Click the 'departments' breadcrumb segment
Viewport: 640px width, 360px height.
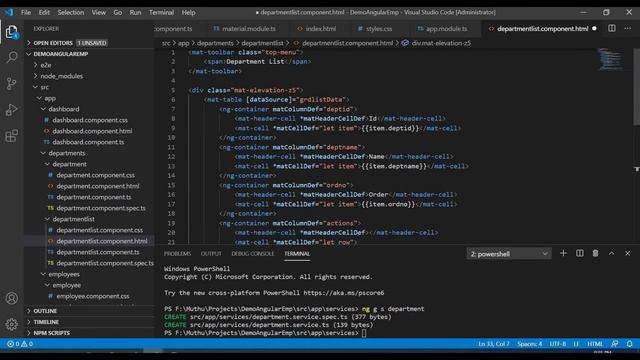(215, 43)
